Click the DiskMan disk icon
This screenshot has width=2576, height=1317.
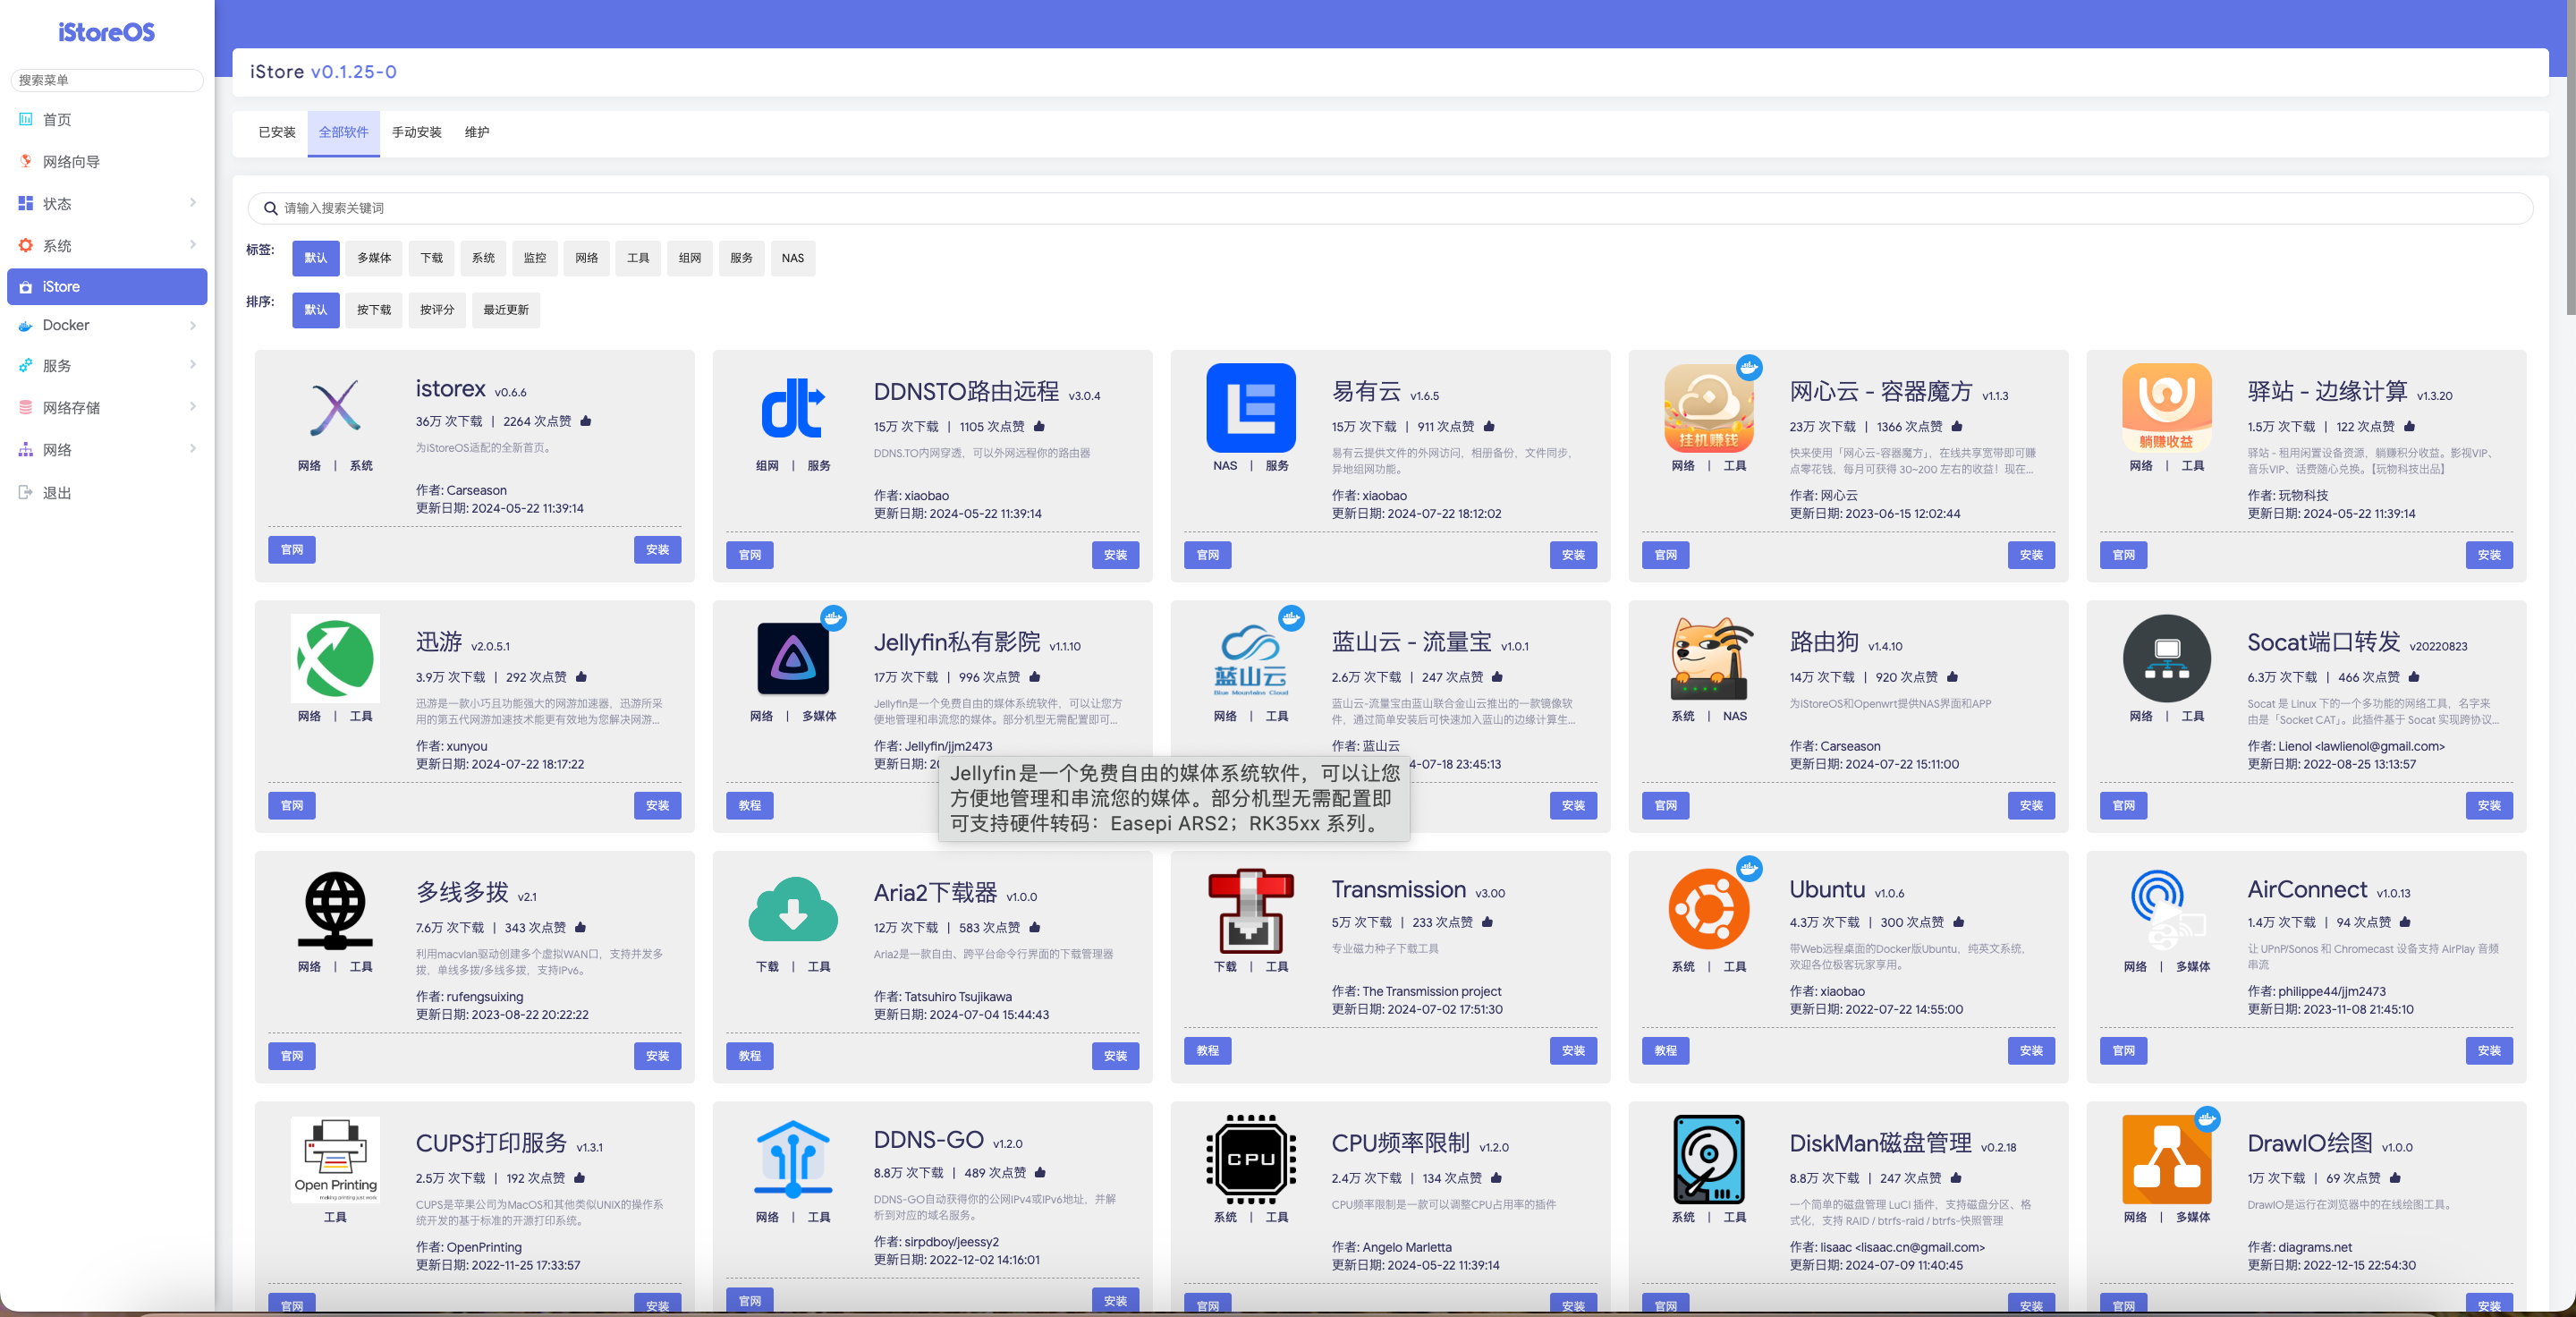(1708, 1159)
